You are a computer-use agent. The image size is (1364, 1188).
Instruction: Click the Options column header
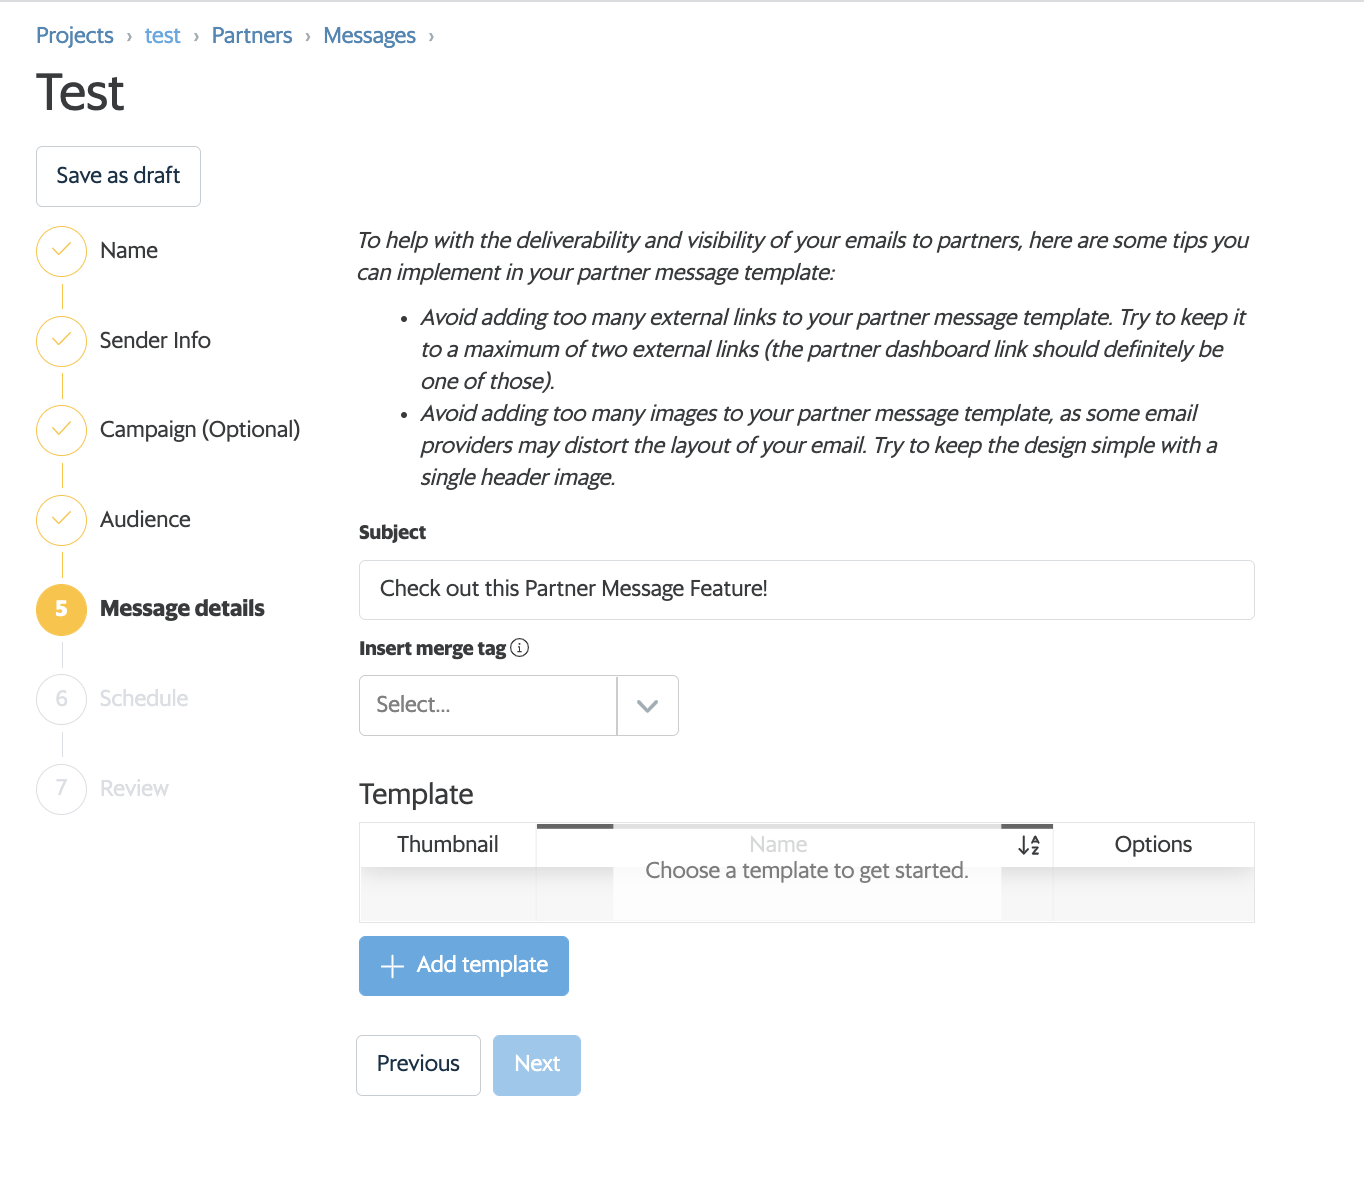(1153, 845)
